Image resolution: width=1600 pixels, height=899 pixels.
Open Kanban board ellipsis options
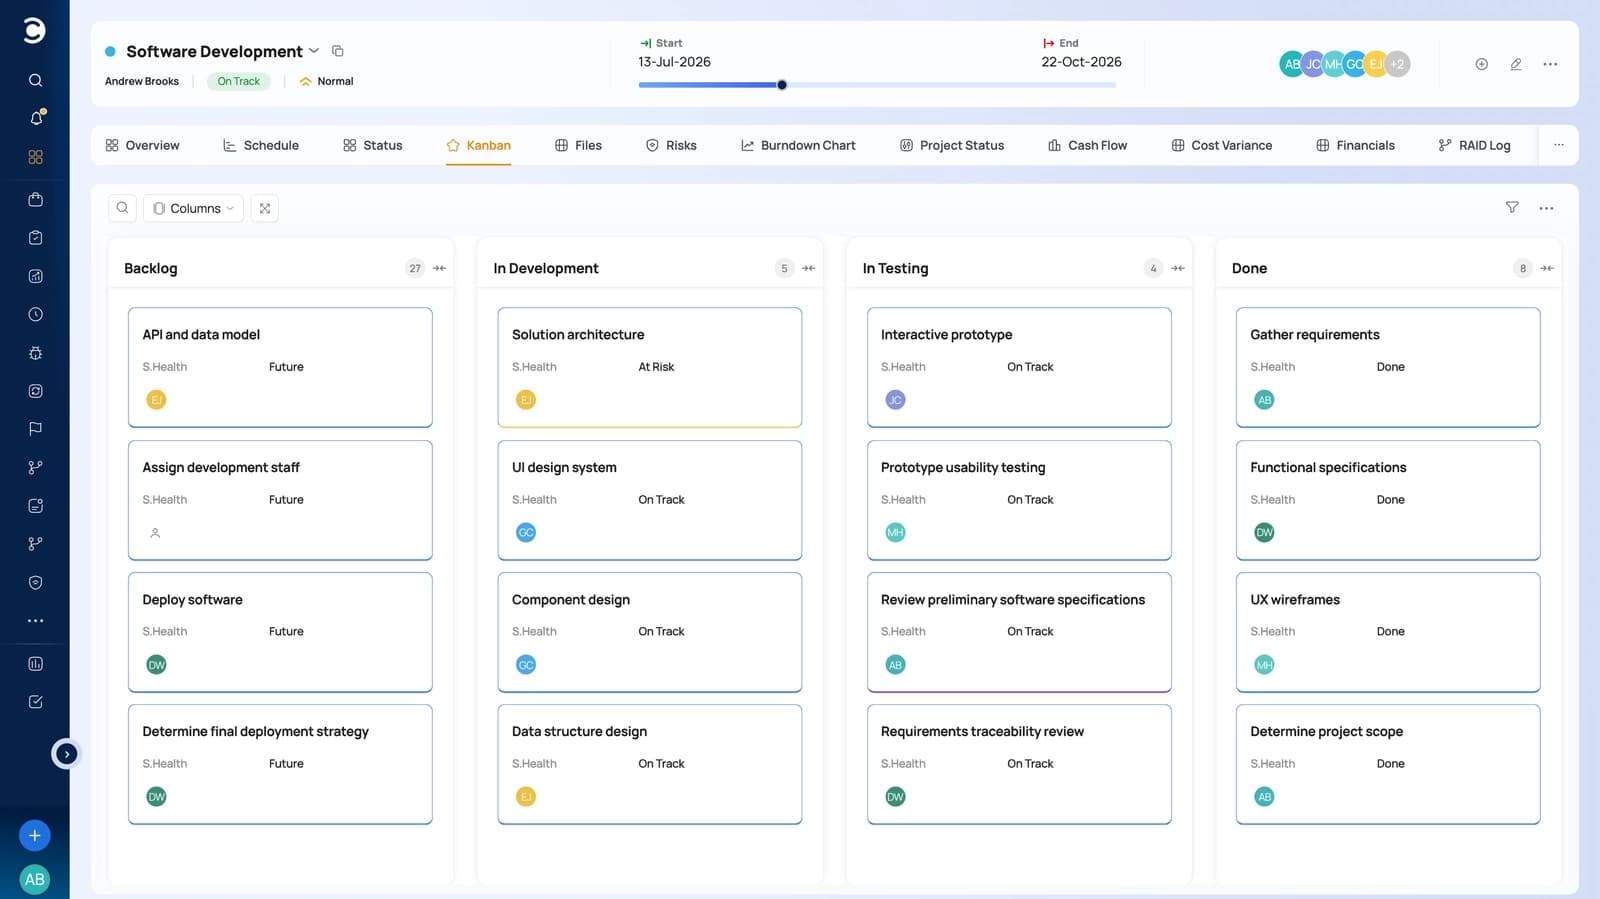[1546, 208]
